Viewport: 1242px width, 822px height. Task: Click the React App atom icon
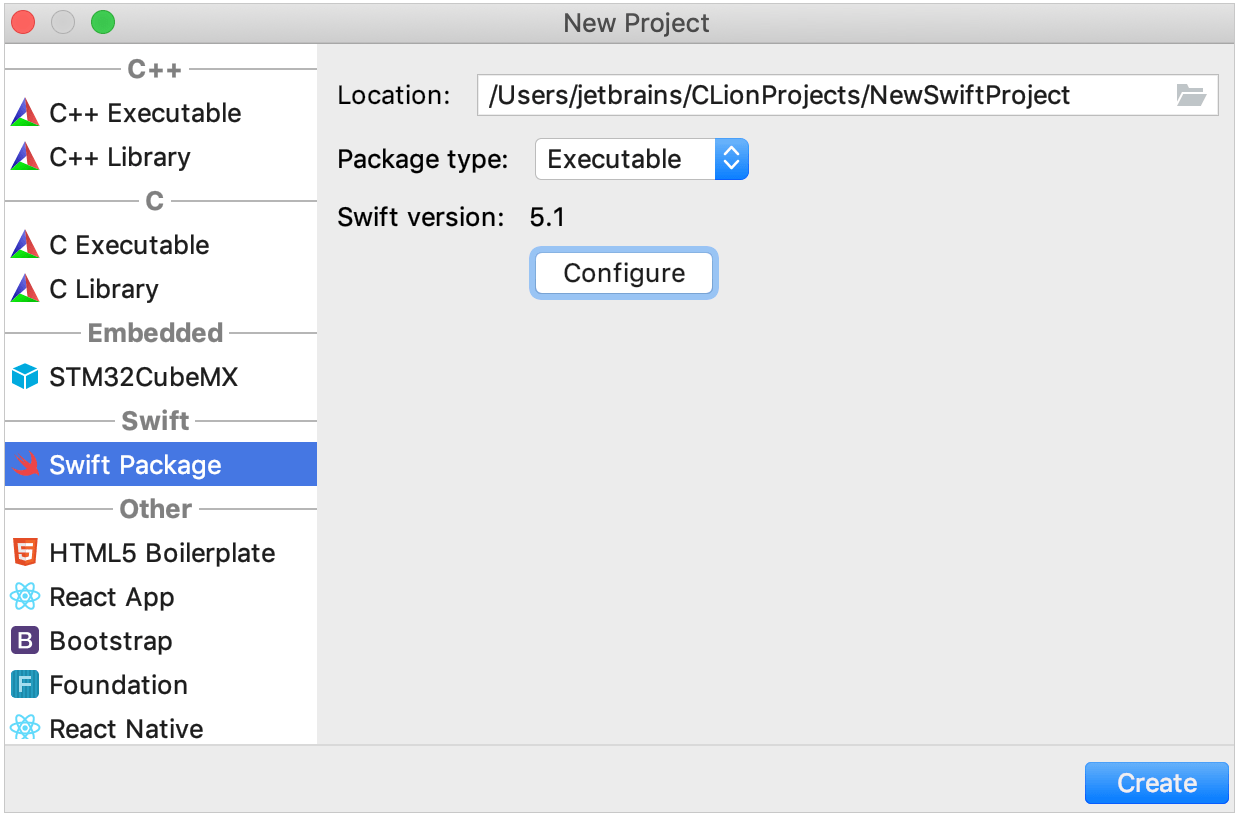(x=27, y=597)
